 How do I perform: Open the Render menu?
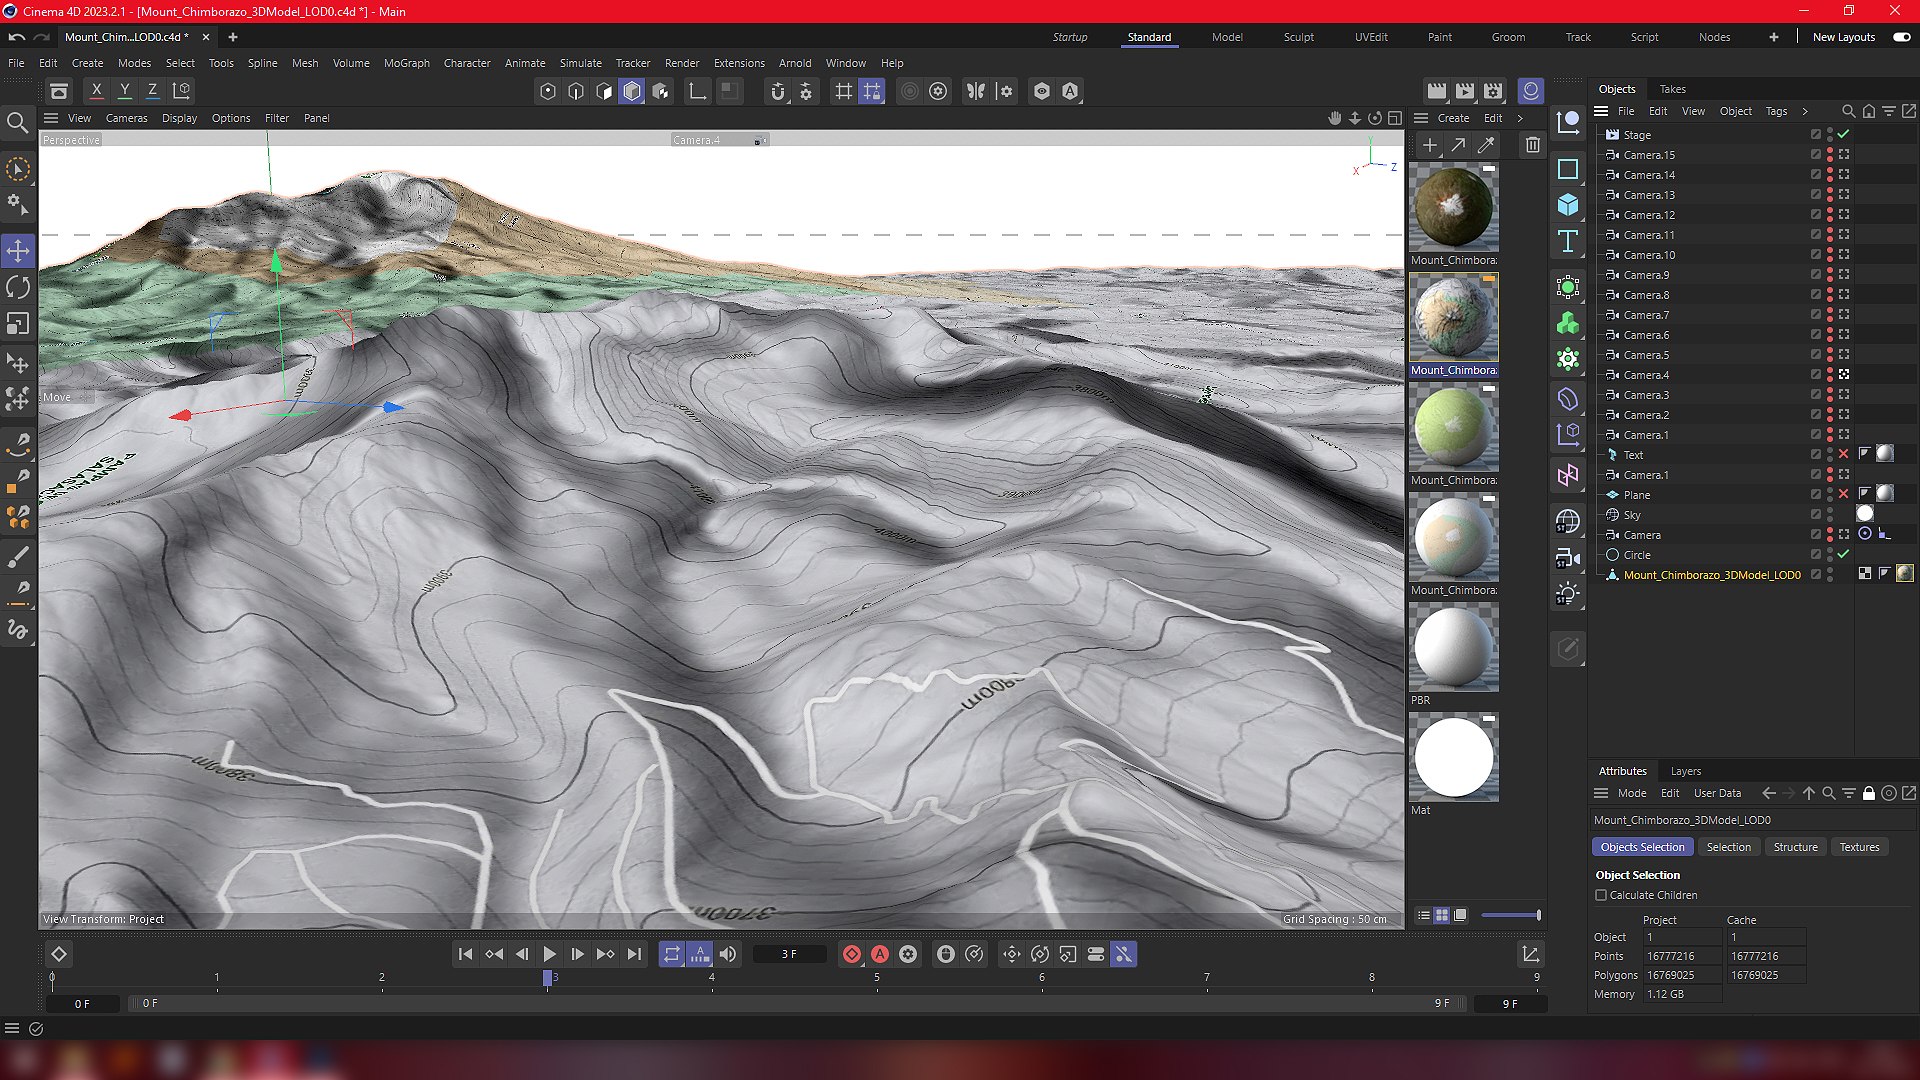coord(682,63)
